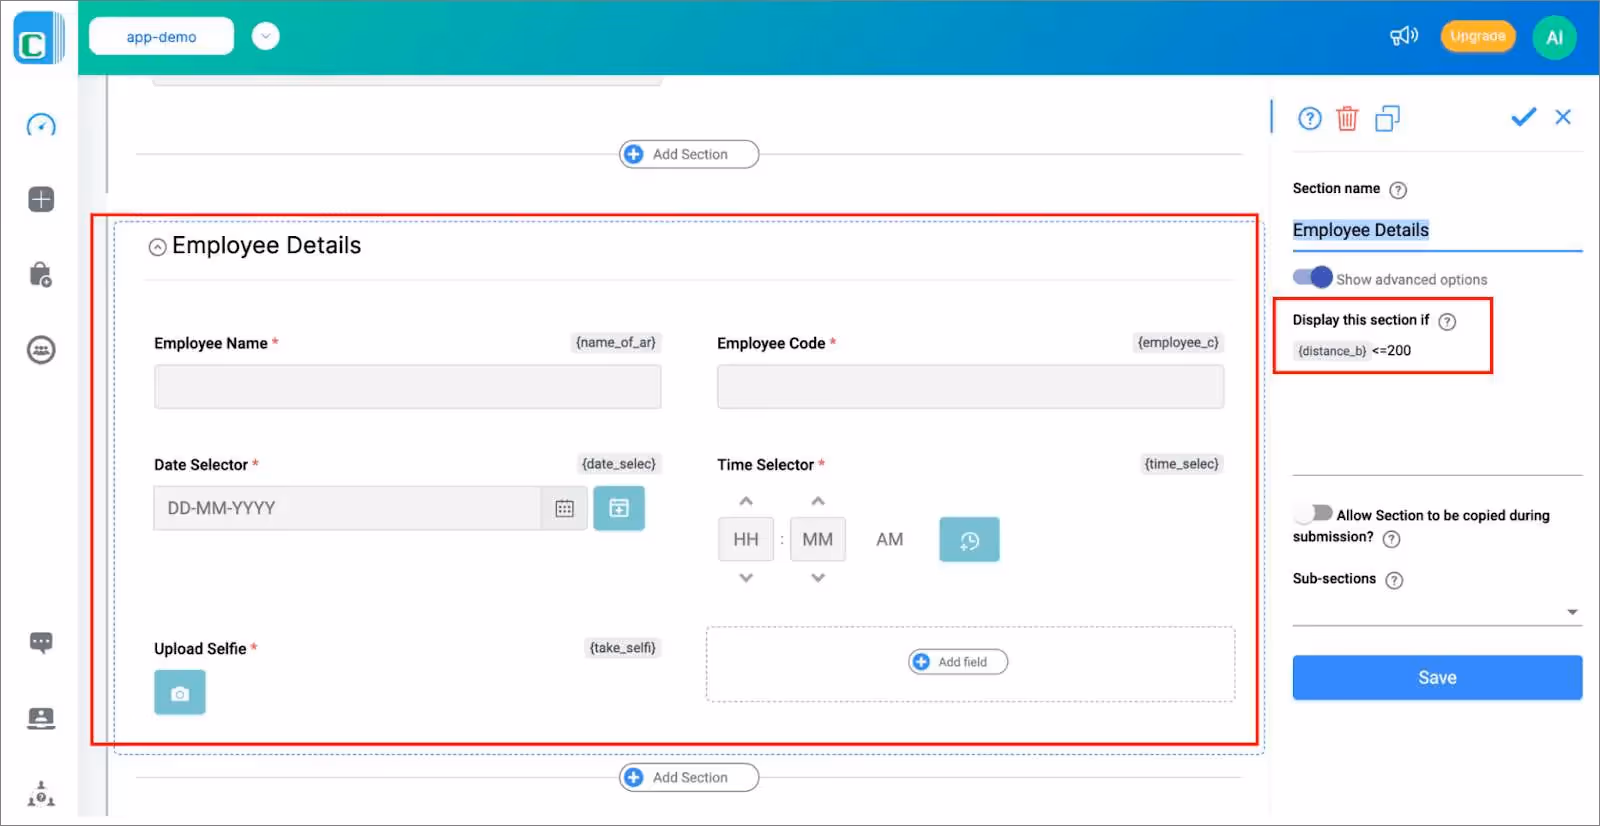Duplicate section with the copy icon
The image size is (1600, 826).
click(x=1387, y=119)
